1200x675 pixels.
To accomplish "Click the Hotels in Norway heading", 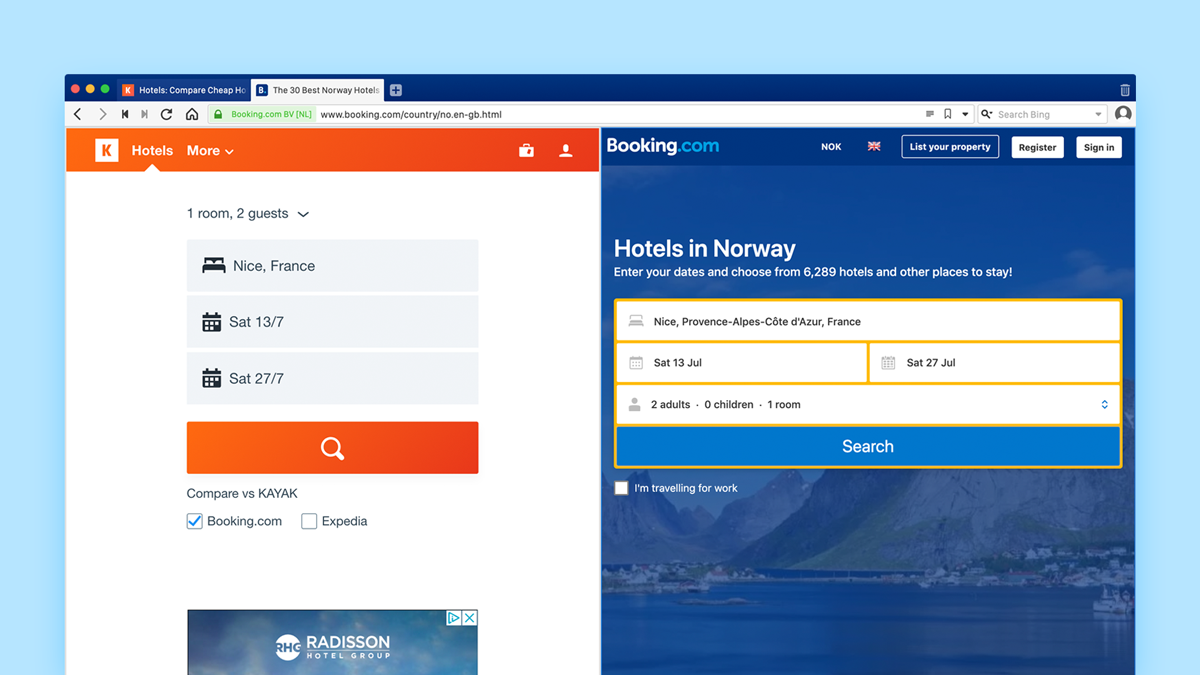I will (705, 249).
